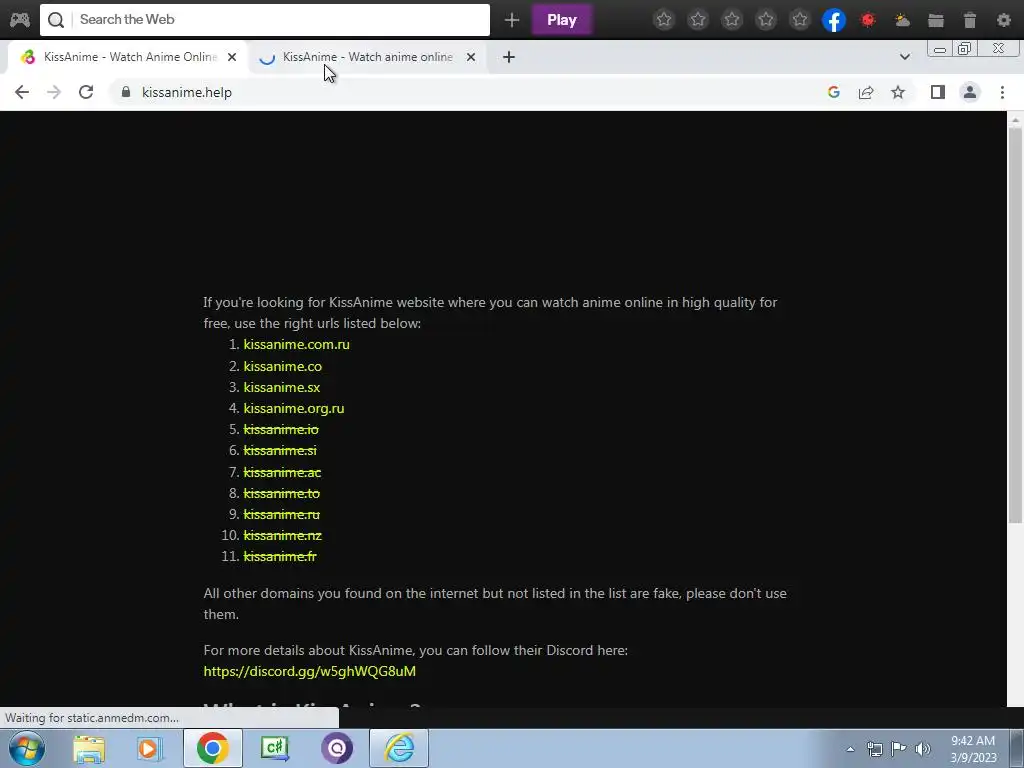This screenshot has height=768, width=1024.
Task: Open the kissanime.com.ru link
Action: click(296, 345)
